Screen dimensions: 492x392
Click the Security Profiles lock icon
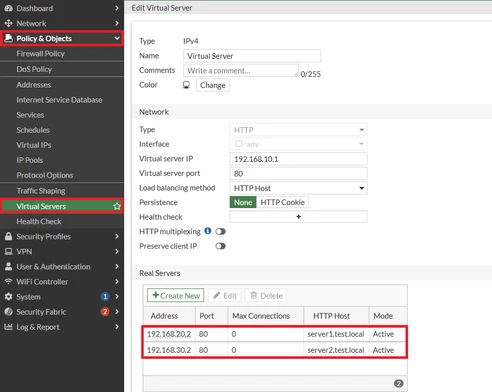tap(9, 236)
